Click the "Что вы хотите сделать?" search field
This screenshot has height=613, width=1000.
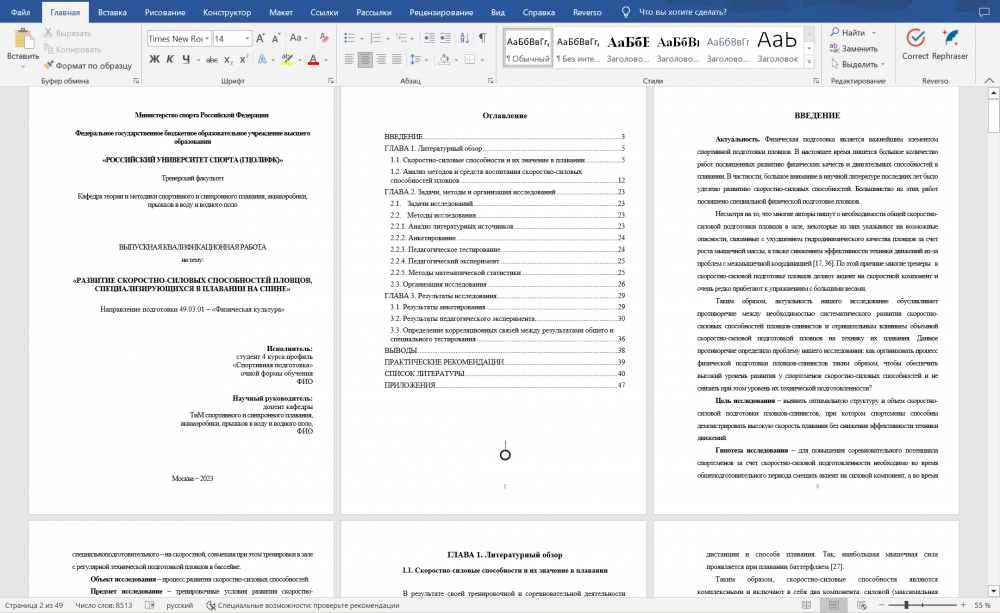pyautogui.click(x=682, y=12)
